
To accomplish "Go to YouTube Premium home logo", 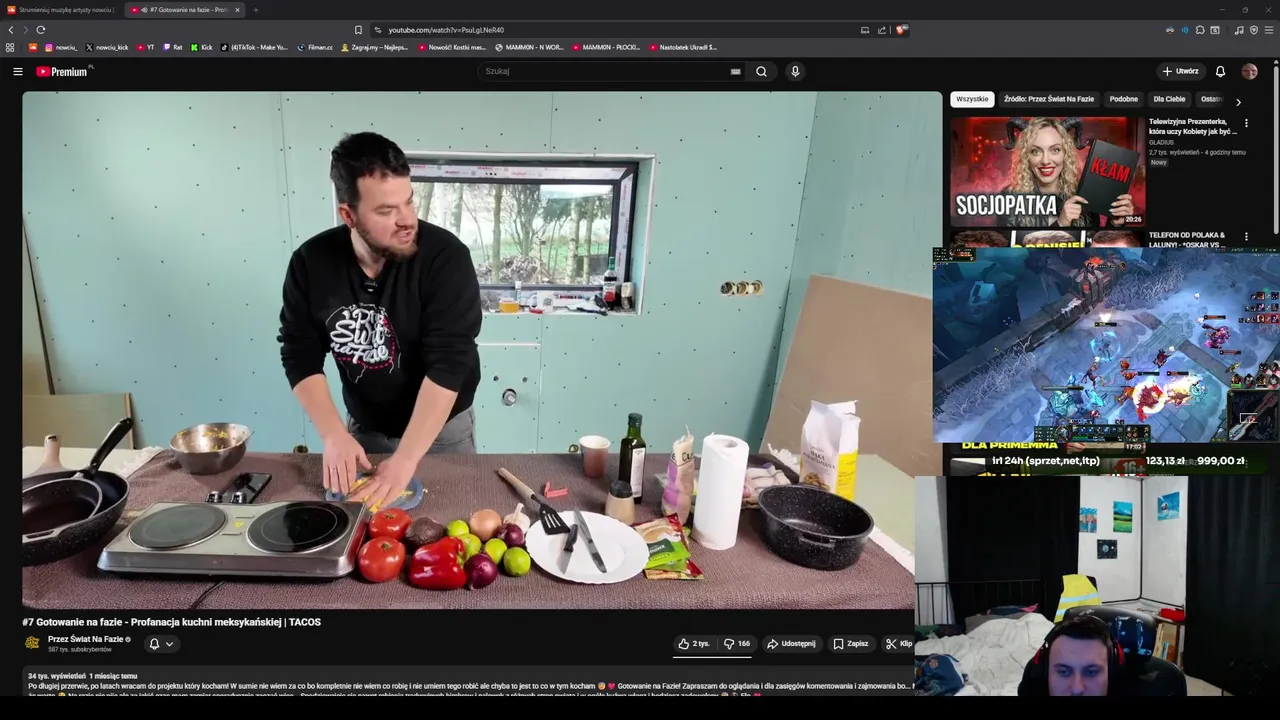I will coord(62,71).
